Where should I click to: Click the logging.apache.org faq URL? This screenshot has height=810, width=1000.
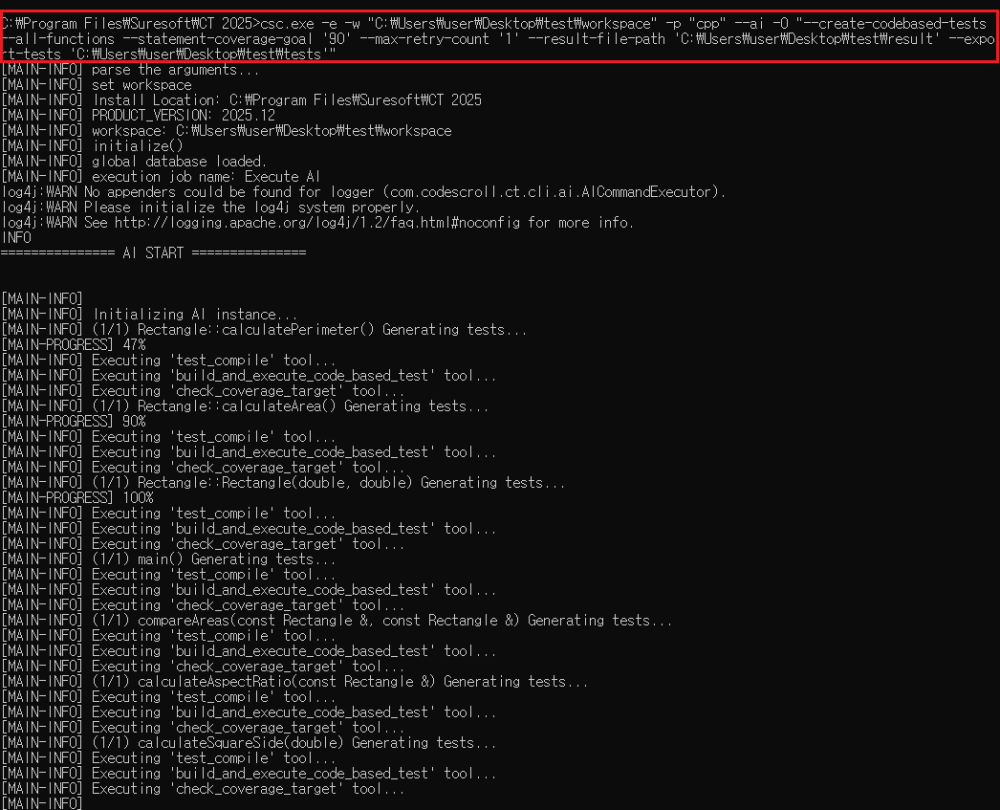pyautogui.click(x=317, y=223)
